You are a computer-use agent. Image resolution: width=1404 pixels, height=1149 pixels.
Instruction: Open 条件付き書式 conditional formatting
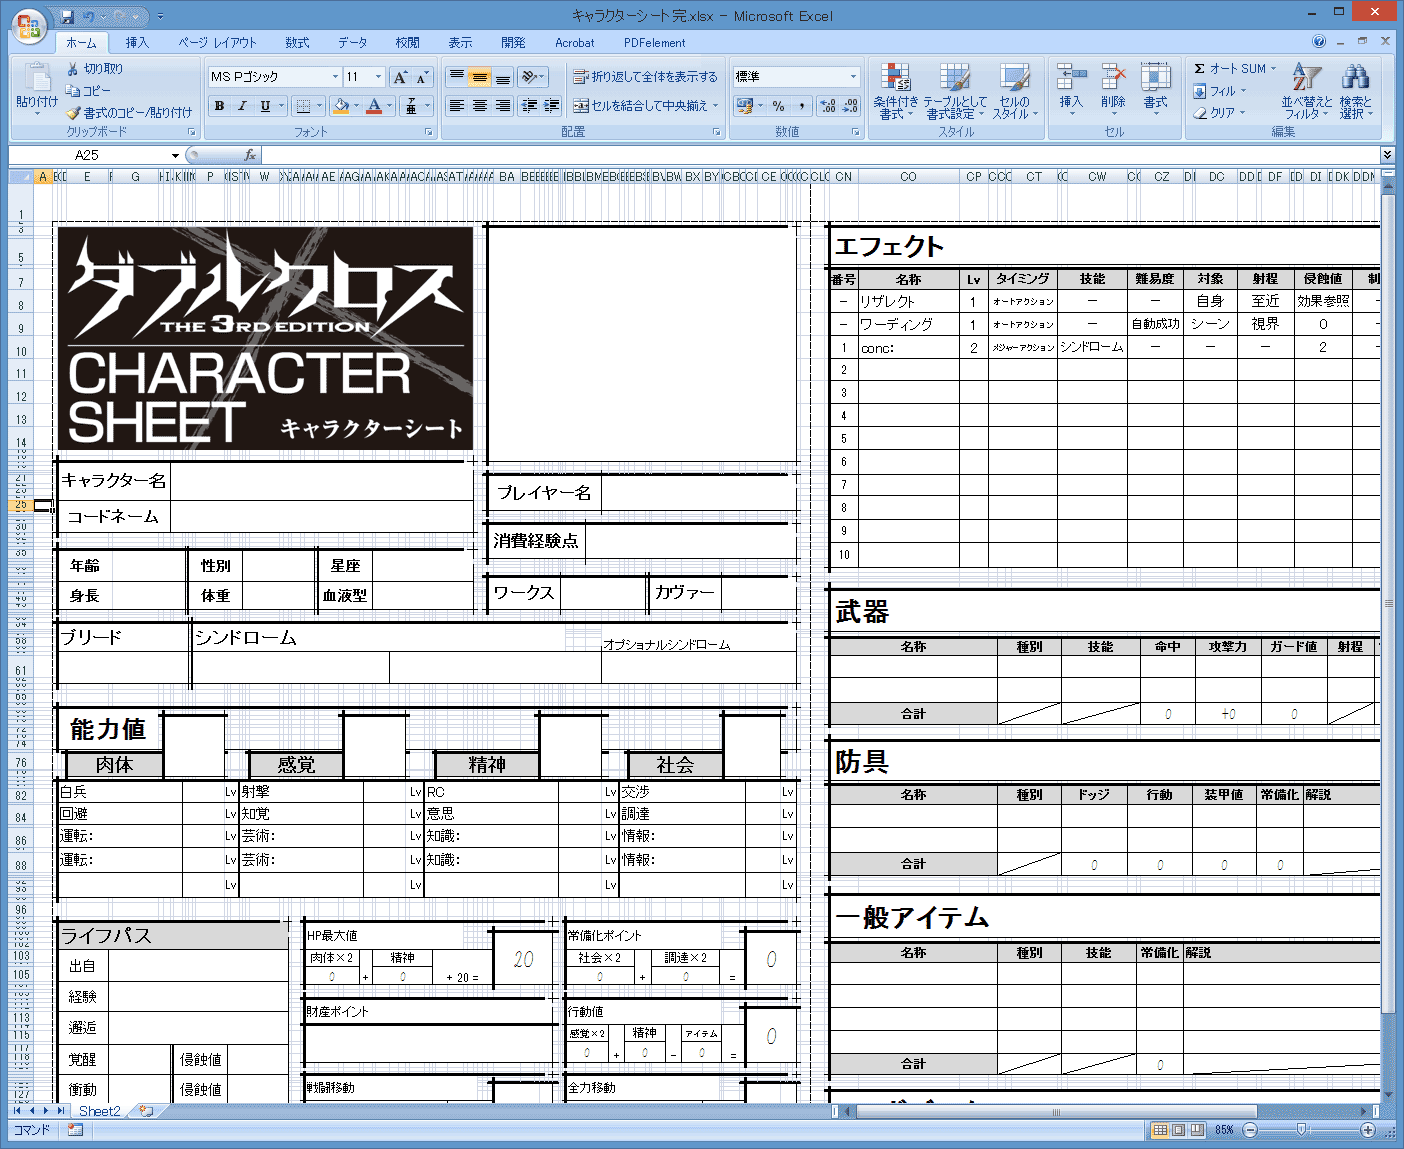[x=895, y=91]
